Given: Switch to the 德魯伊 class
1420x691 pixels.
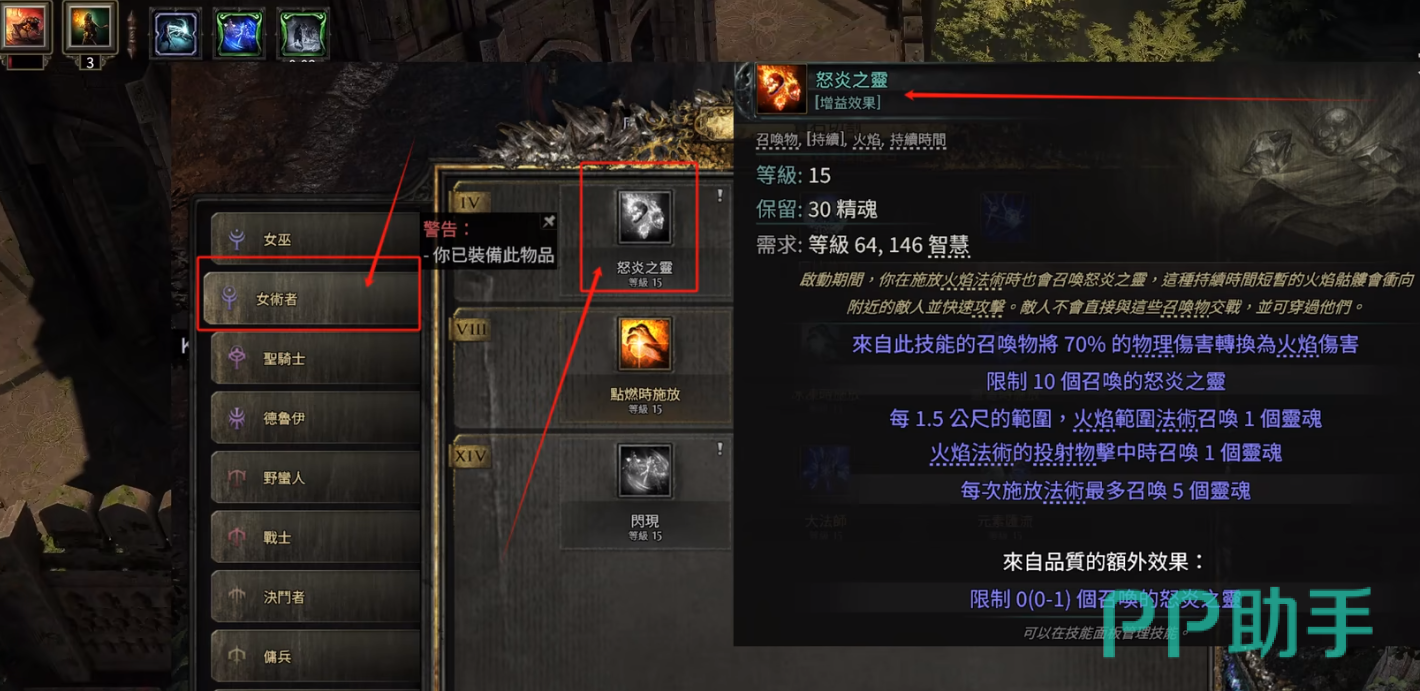Looking at the screenshot, I should click(316, 418).
